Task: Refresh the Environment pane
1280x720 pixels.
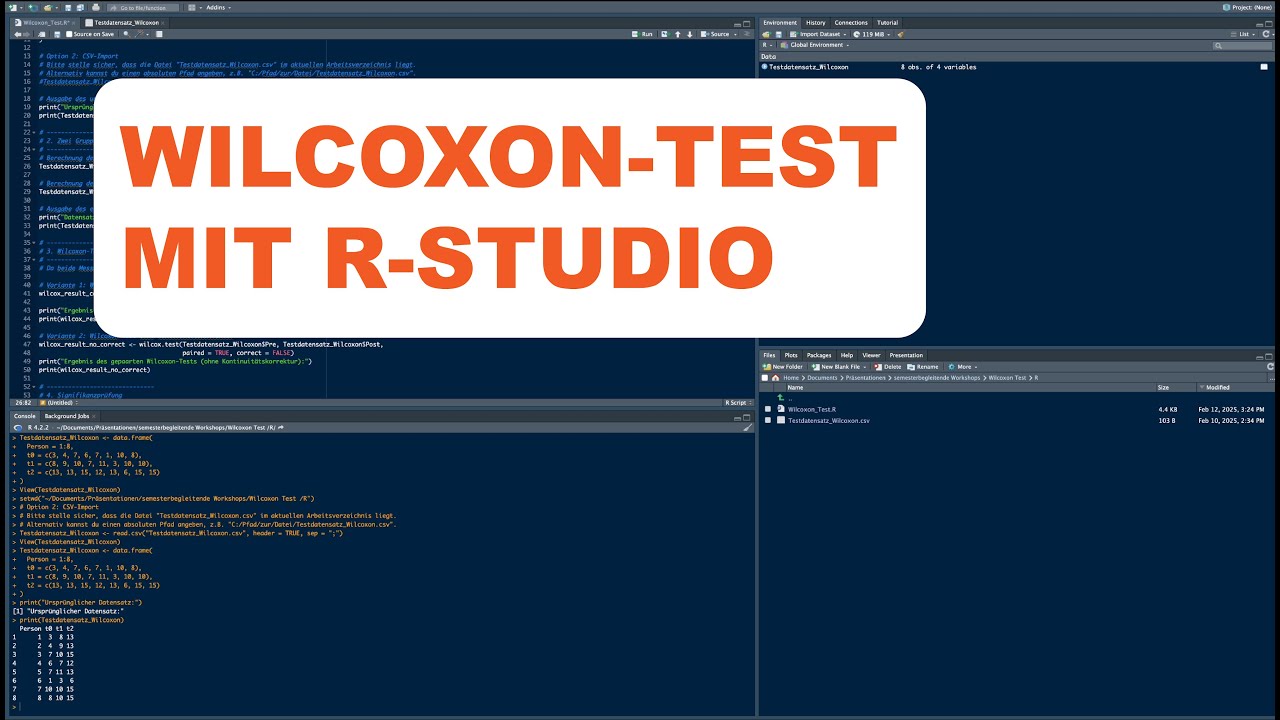Action: (1268, 34)
